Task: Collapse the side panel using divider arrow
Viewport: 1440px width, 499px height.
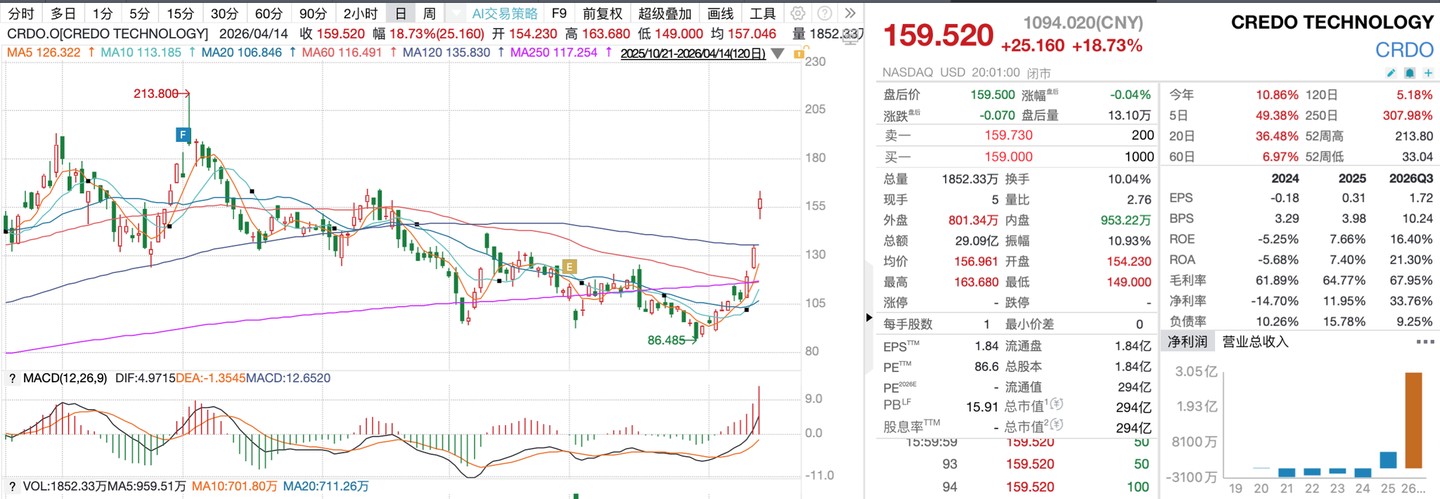Action: pyautogui.click(x=868, y=317)
